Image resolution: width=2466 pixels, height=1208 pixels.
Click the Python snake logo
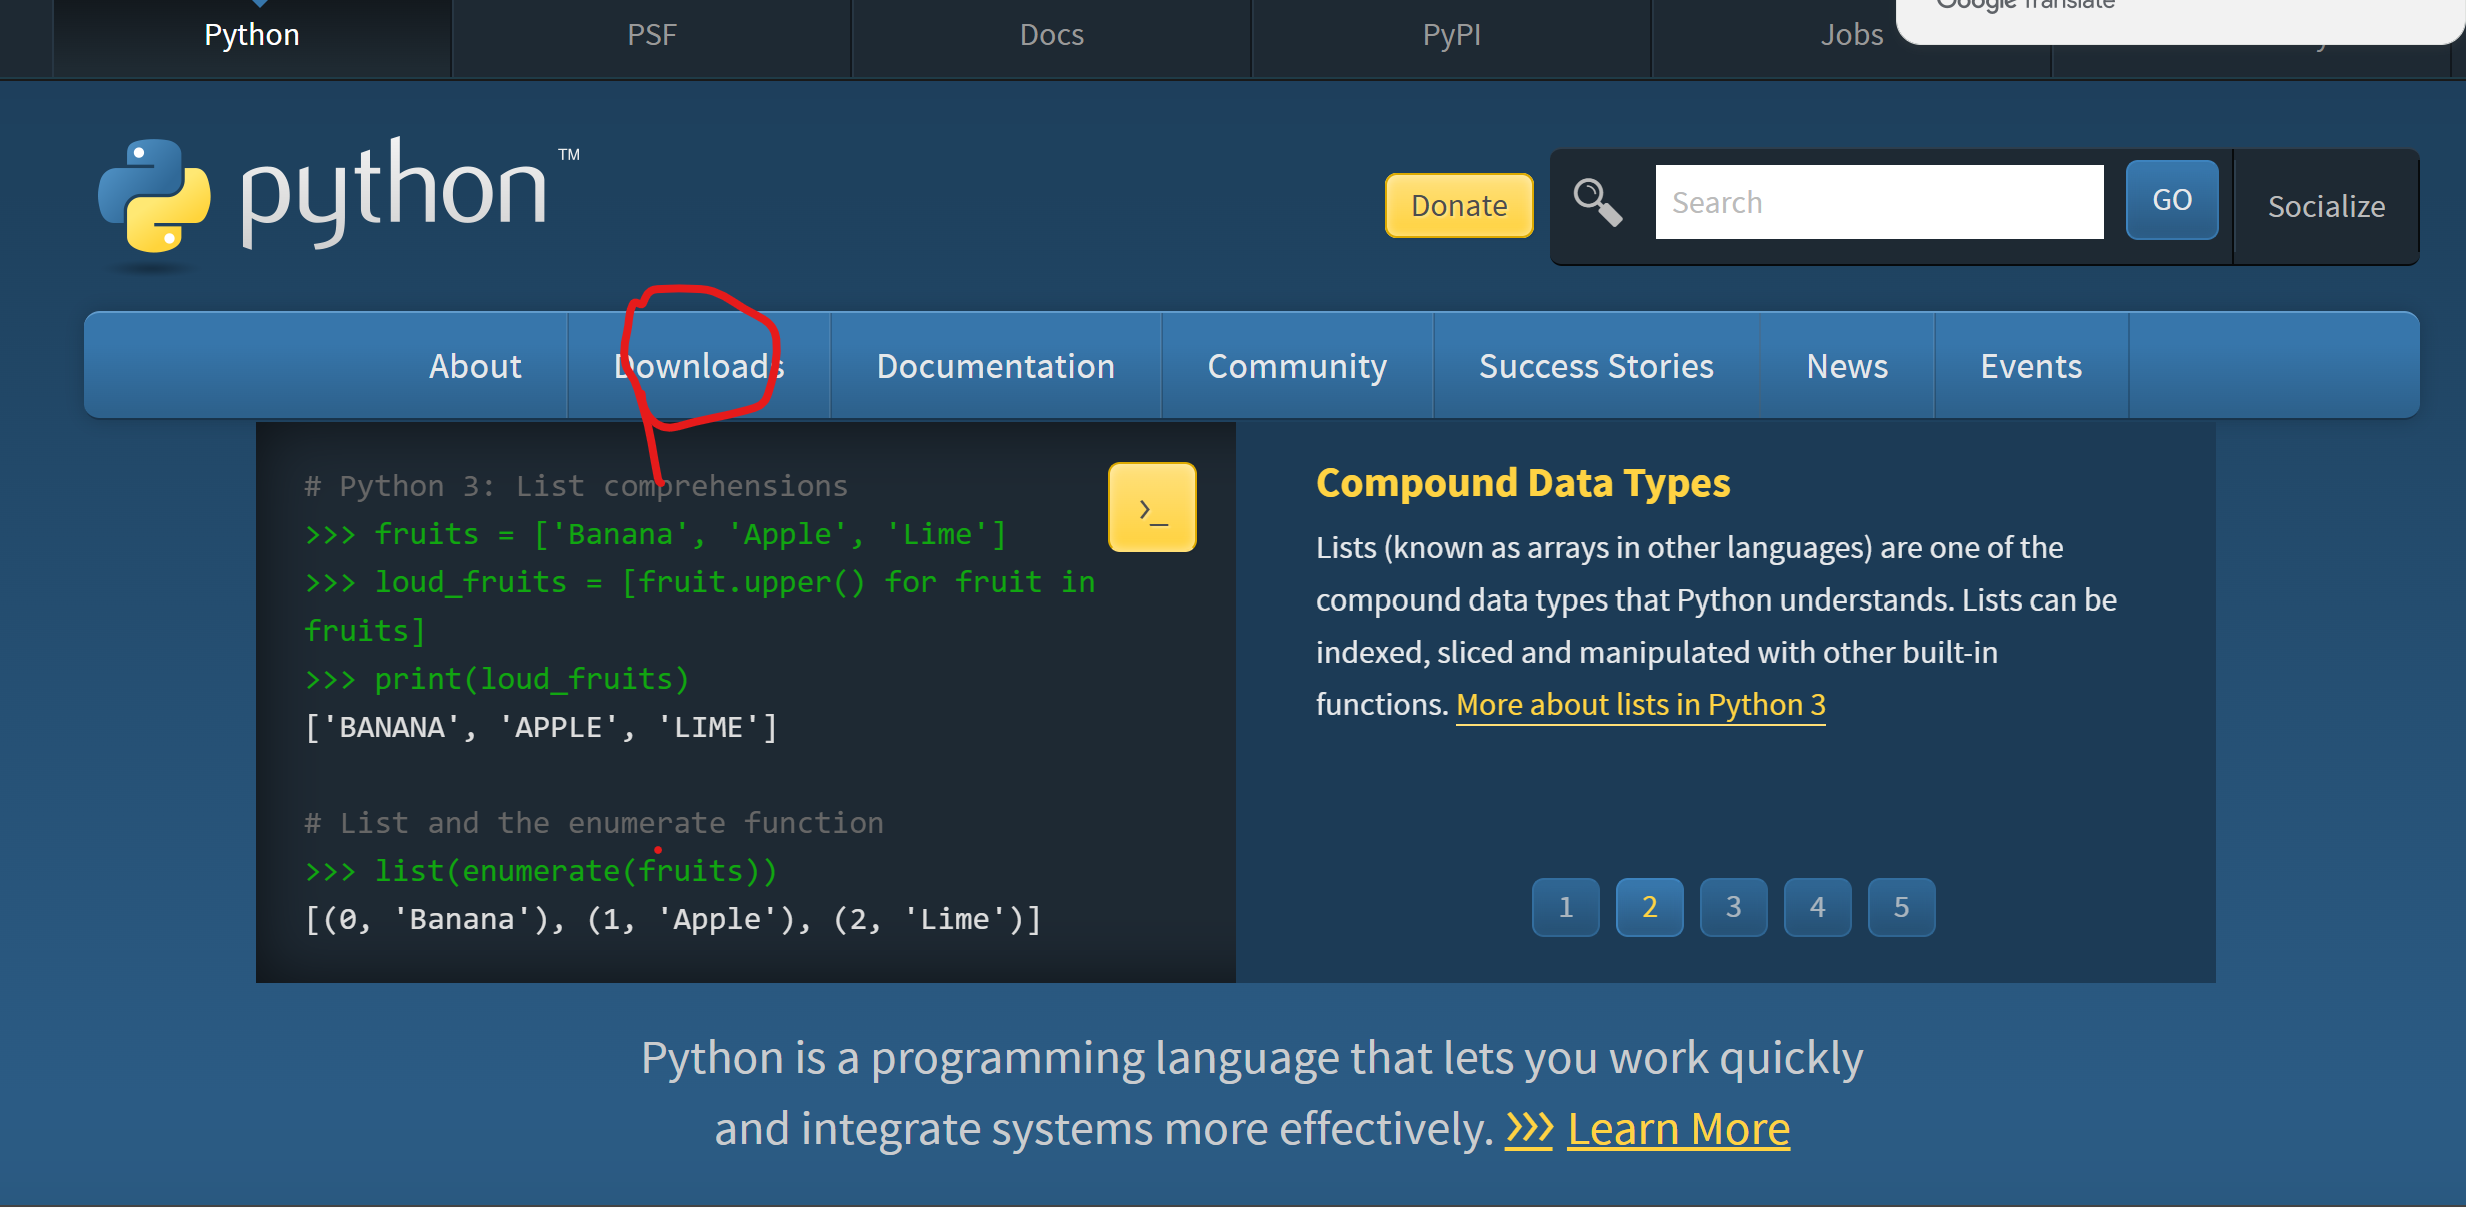tap(155, 195)
